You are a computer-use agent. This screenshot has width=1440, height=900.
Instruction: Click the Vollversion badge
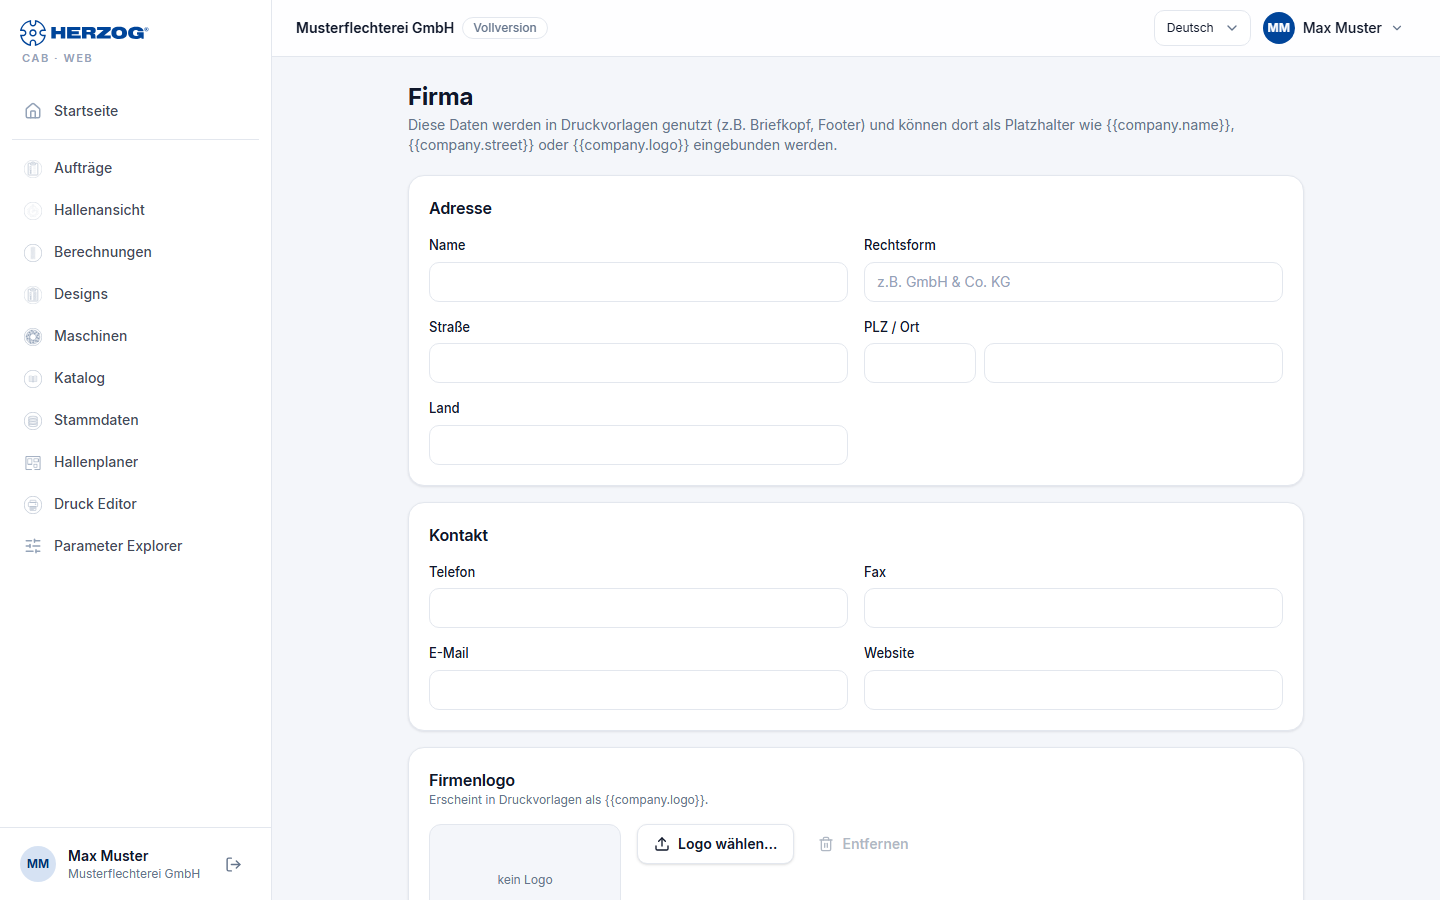(x=505, y=28)
